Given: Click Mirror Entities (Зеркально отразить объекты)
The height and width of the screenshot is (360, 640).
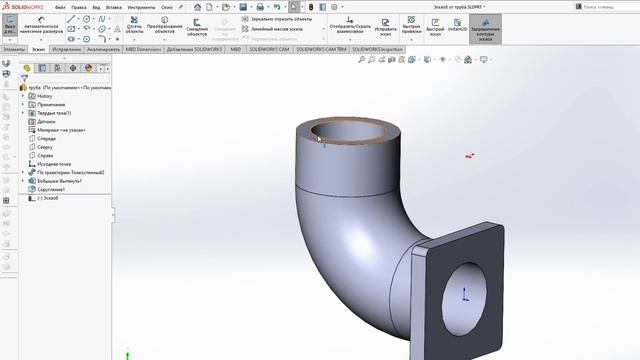Looking at the screenshot, I should click(276, 19).
